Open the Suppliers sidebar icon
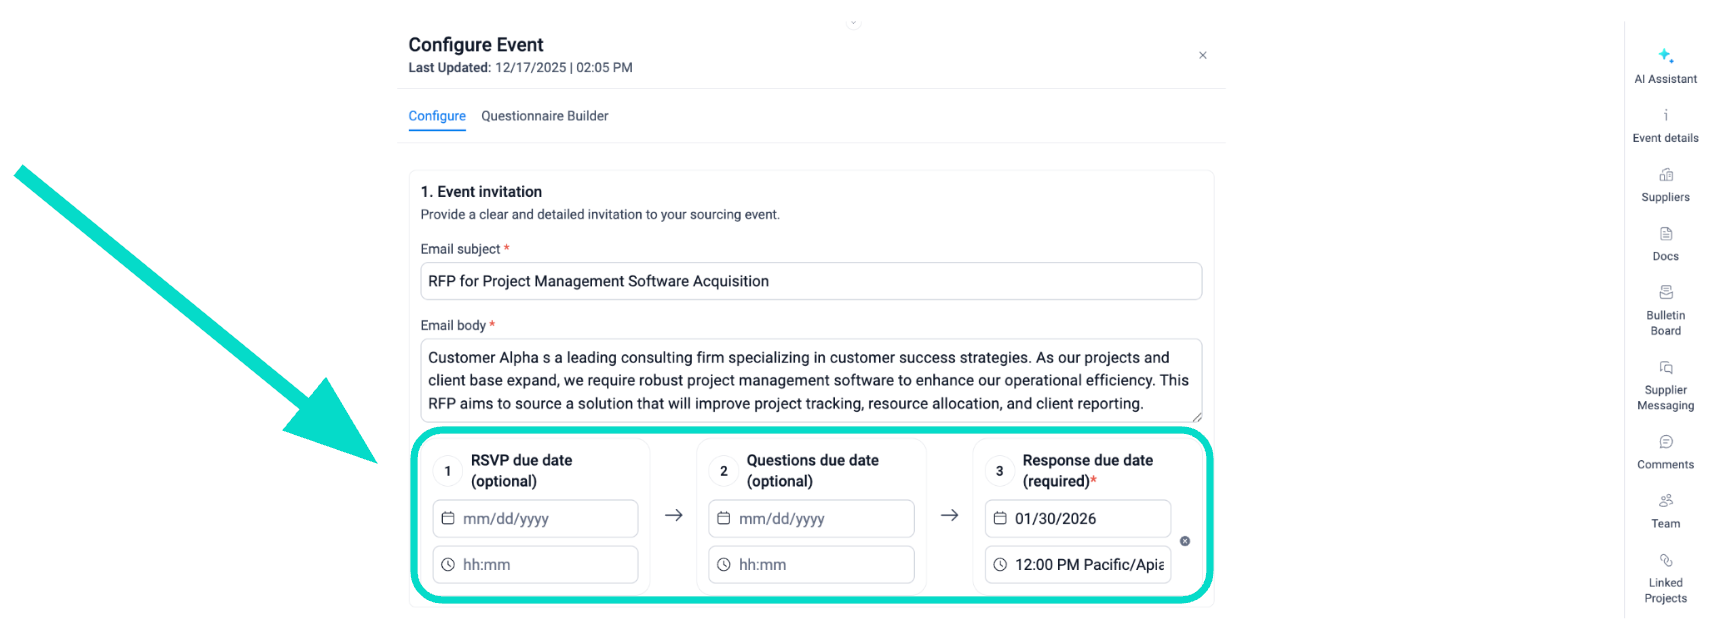The image size is (1718, 632). point(1665,175)
